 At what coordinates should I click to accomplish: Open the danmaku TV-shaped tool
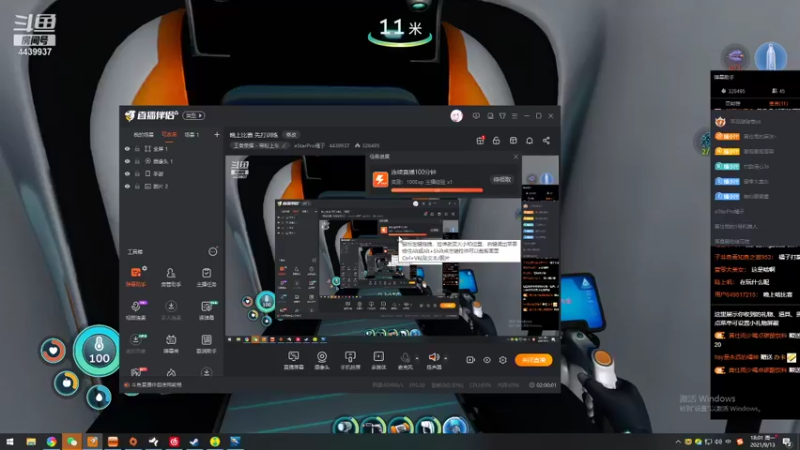(170, 344)
